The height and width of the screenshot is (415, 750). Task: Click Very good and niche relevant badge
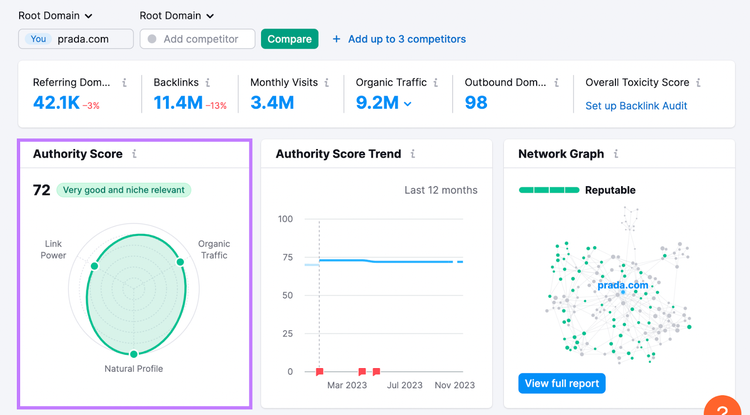(124, 190)
